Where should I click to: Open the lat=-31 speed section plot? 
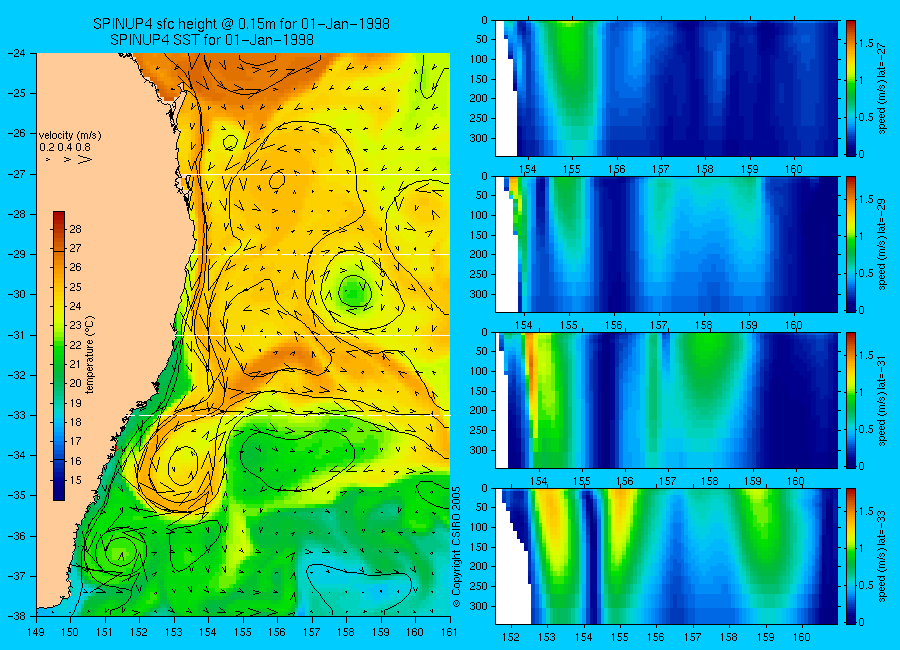(x=666, y=400)
